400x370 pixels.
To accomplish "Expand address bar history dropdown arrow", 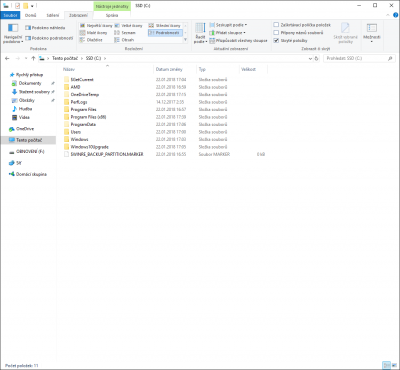I will (x=311, y=58).
